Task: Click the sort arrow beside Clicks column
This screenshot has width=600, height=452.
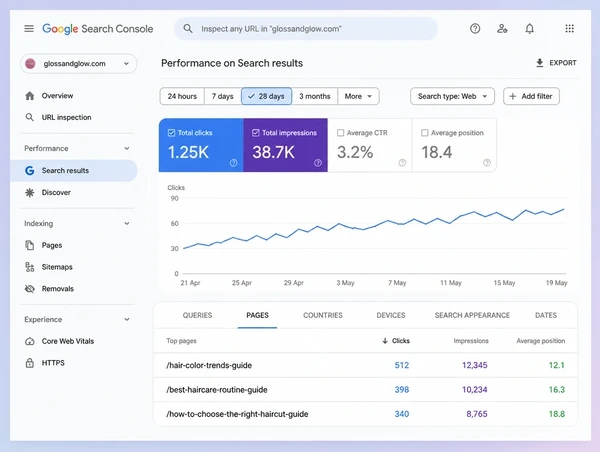Action: [x=385, y=341]
